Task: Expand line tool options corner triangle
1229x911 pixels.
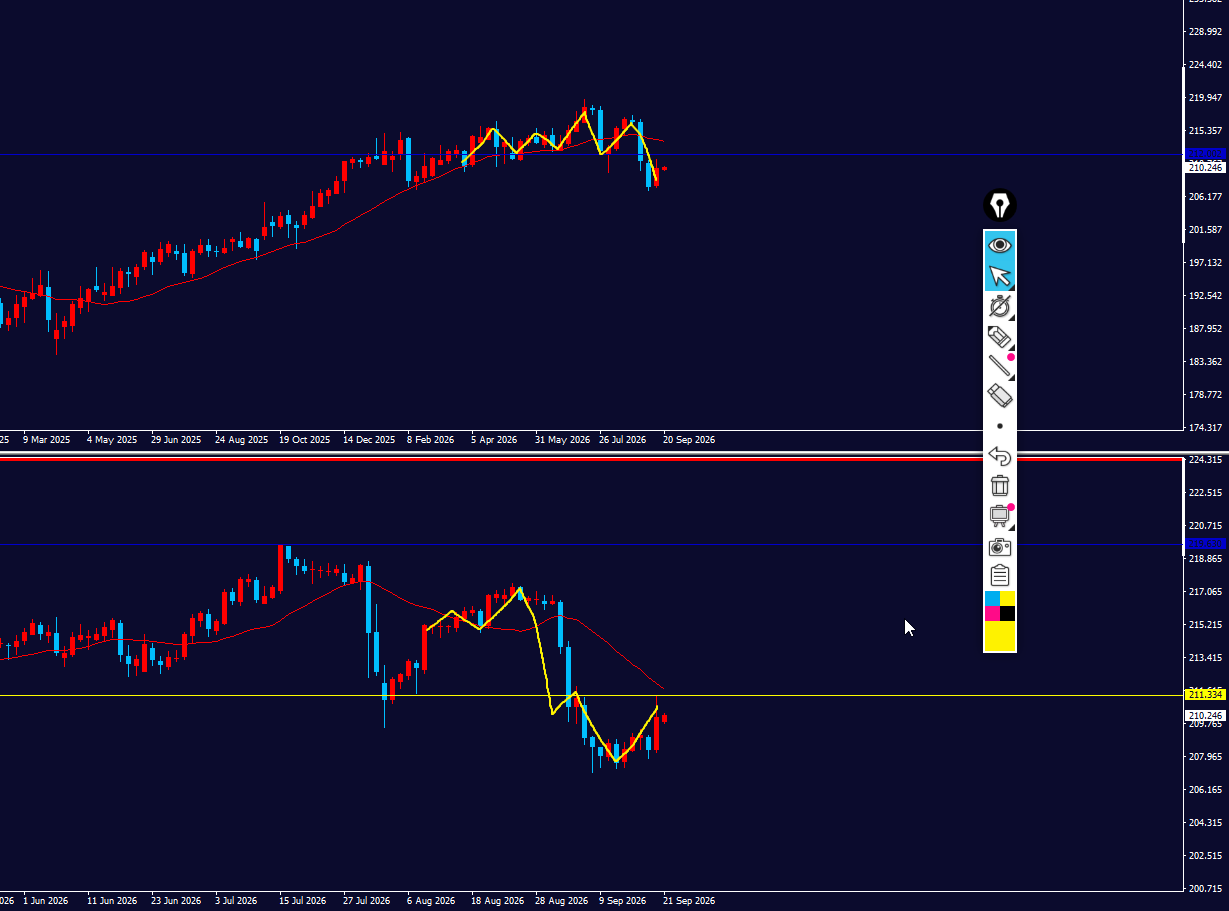Action: click(x=1011, y=377)
